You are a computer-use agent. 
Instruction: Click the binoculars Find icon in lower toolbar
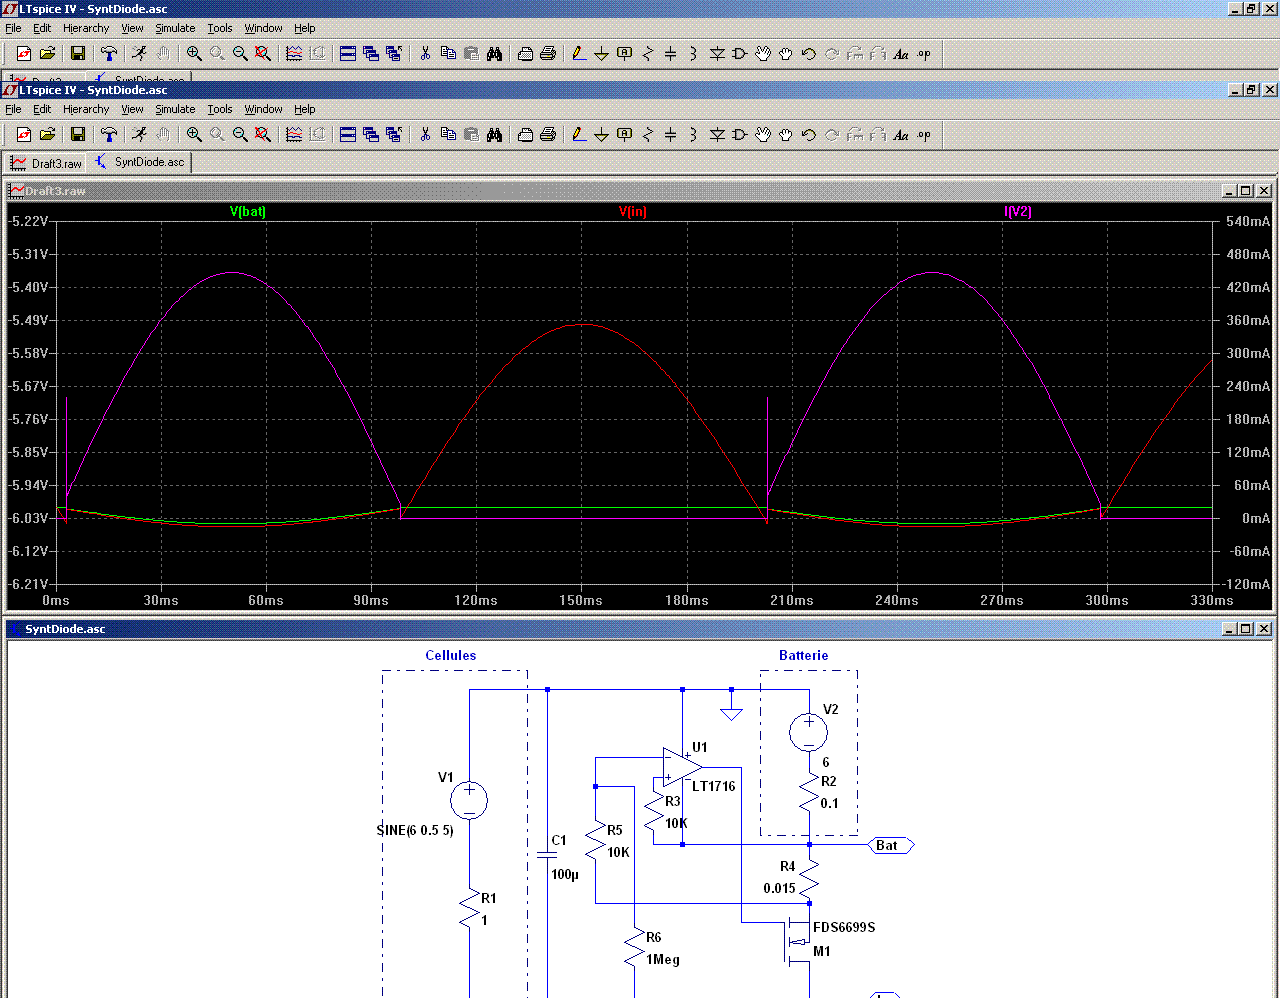494,135
